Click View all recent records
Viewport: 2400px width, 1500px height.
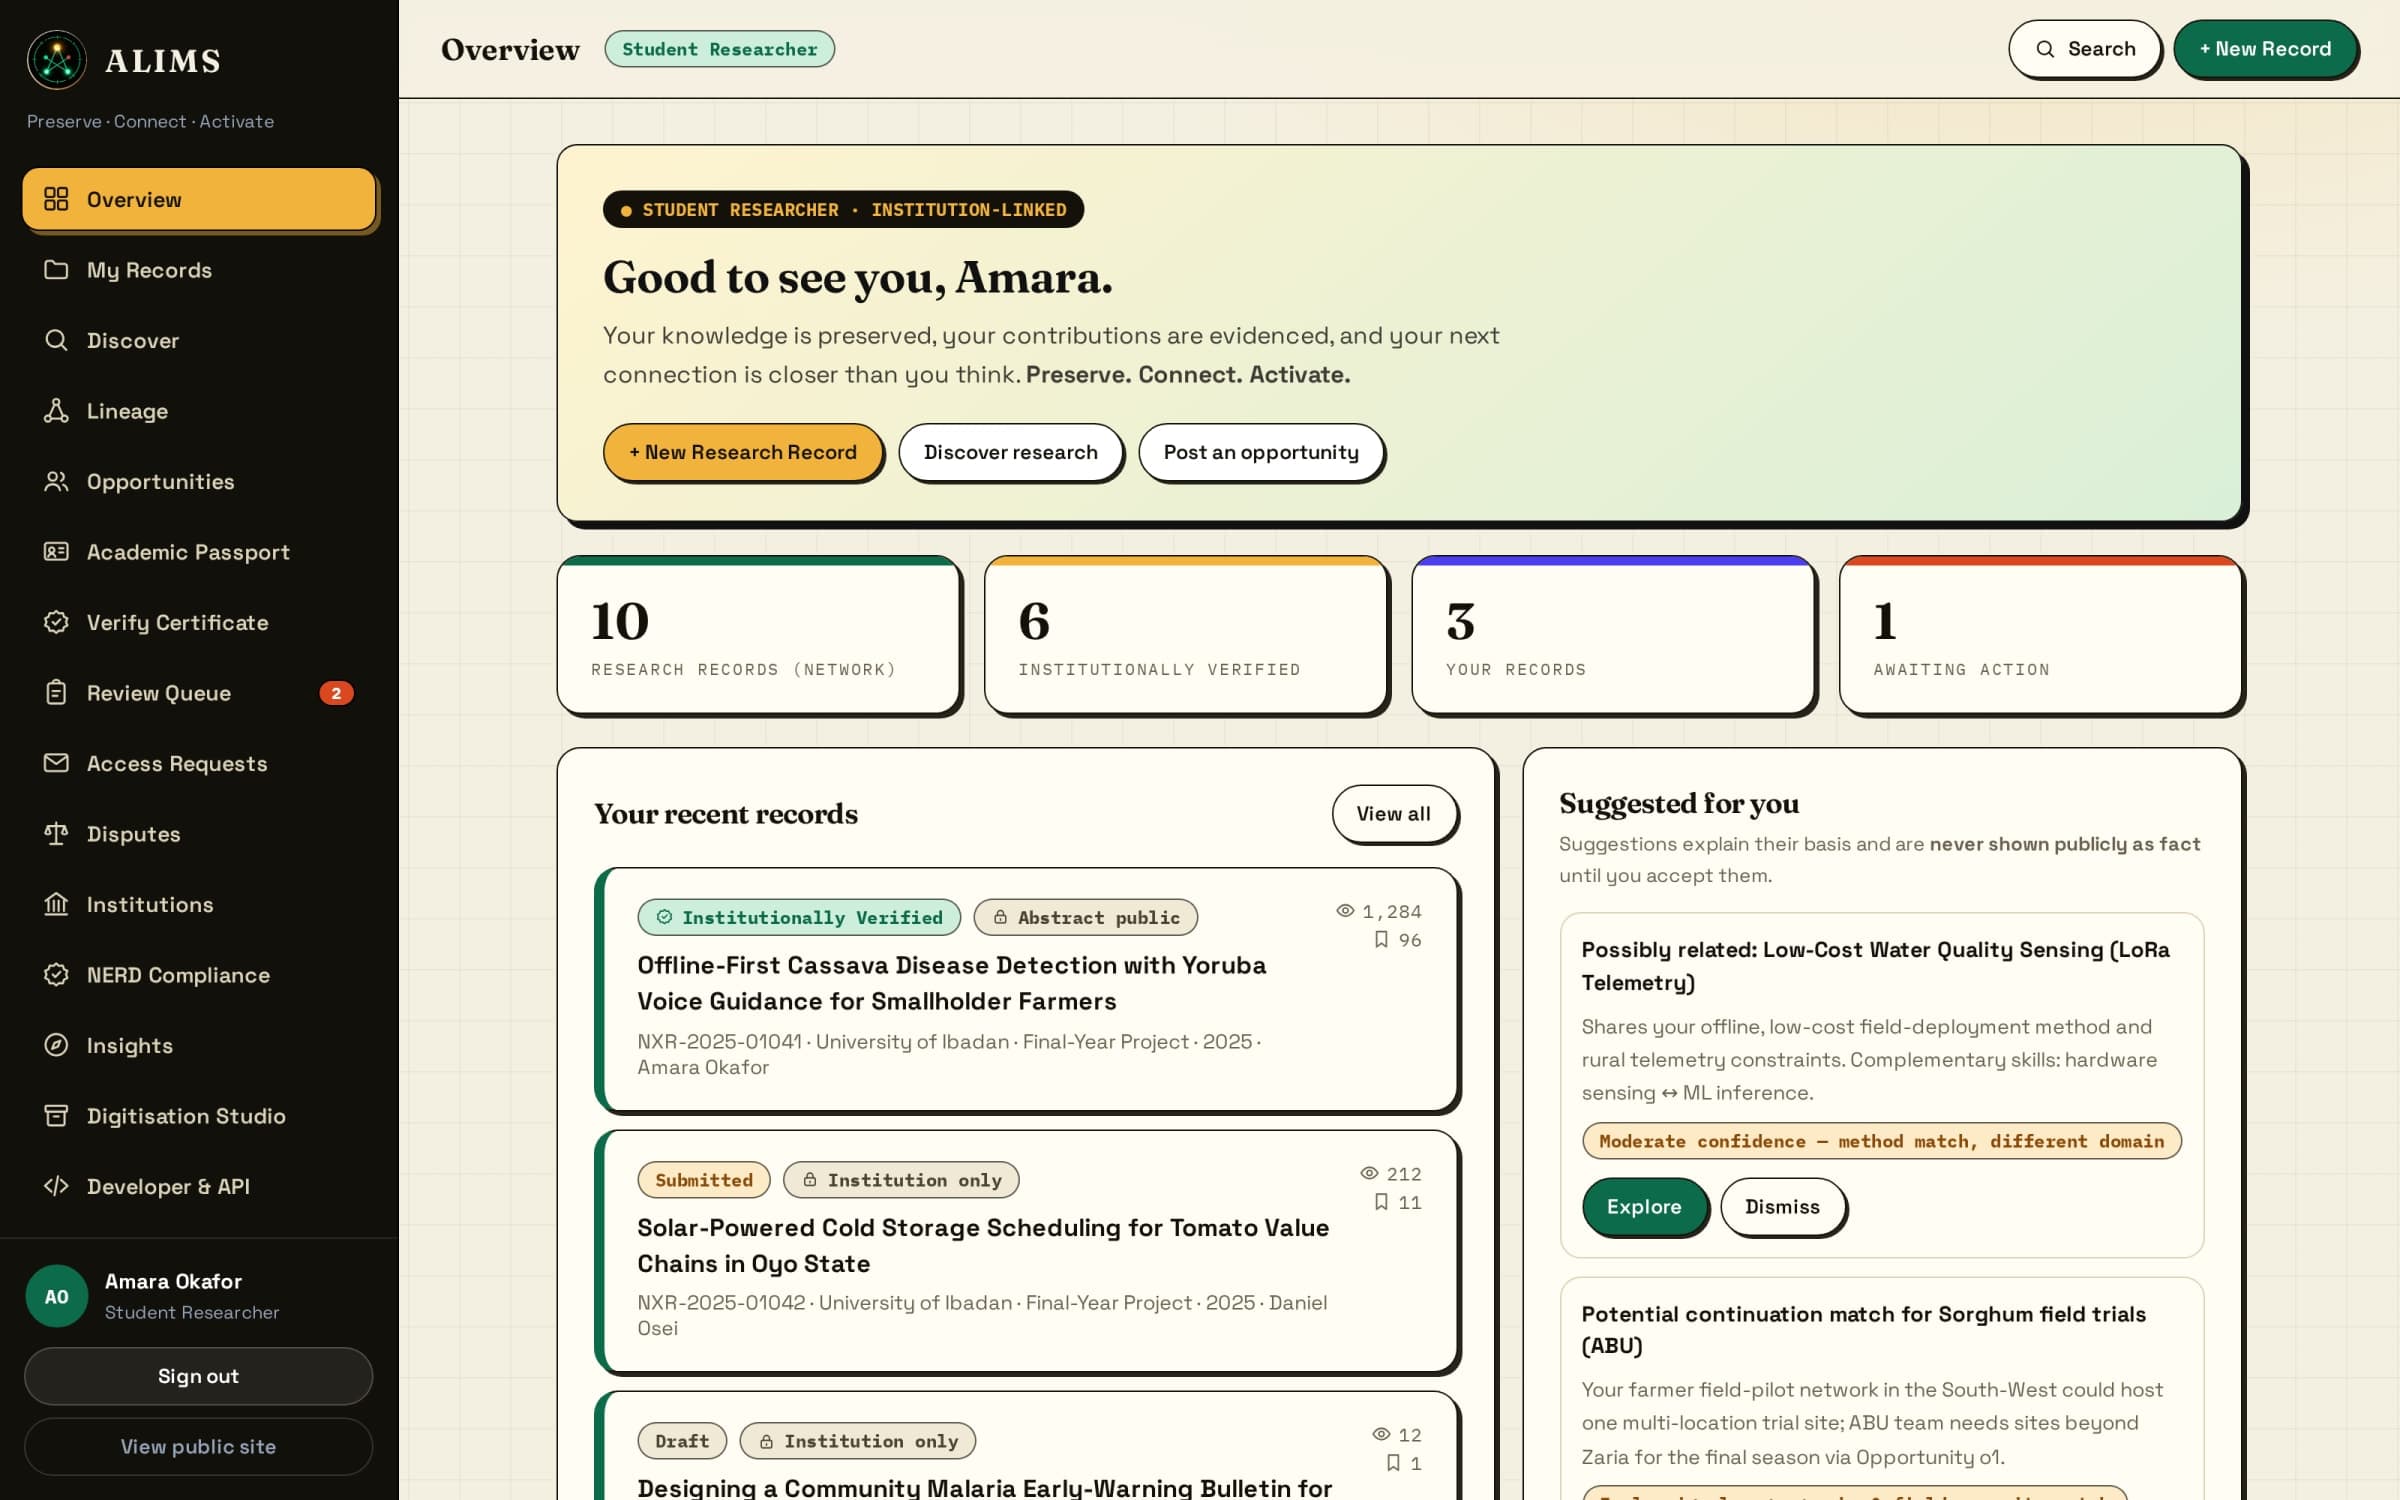pyautogui.click(x=1394, y=814)
